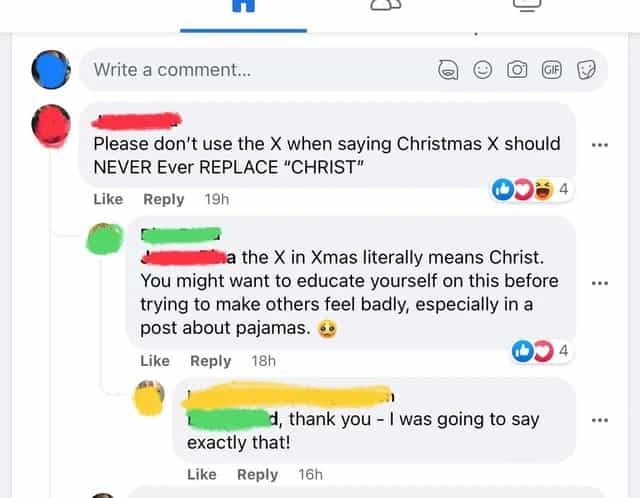The width and height of the screenshot is (640, 498).
Task: Attach a photo using the camera icon
Action: pos(517,70)
